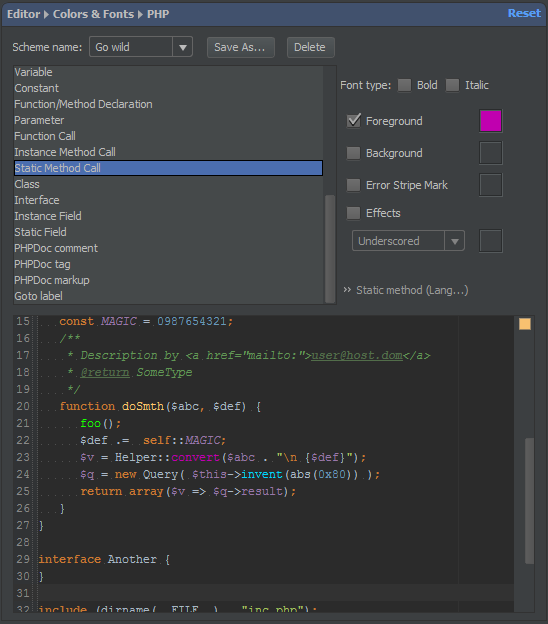Click 'MAGIC' constant on line 15

click(119, 321)
